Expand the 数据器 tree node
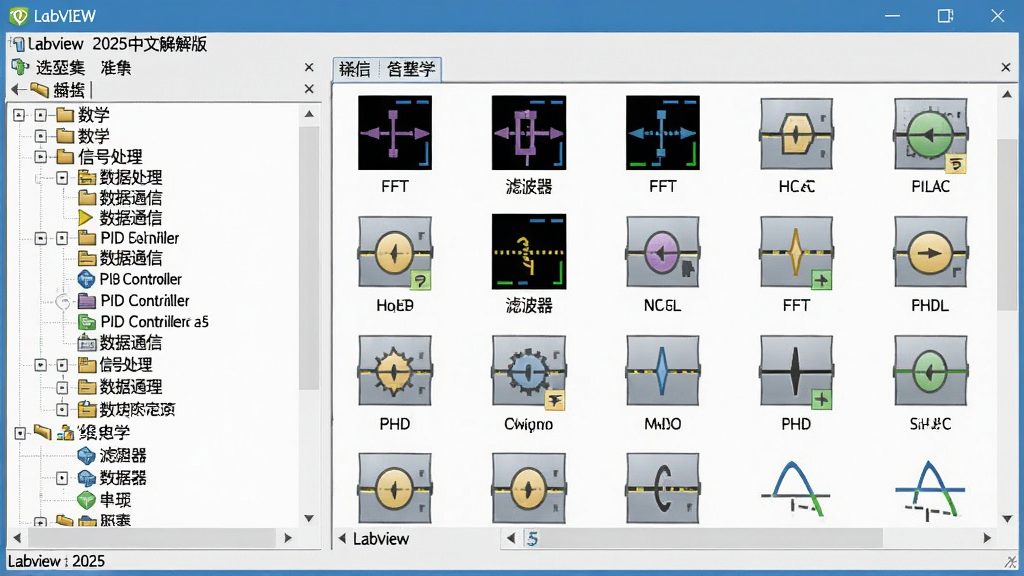This screenshot has width=1024, height=576. click(62, 477)
